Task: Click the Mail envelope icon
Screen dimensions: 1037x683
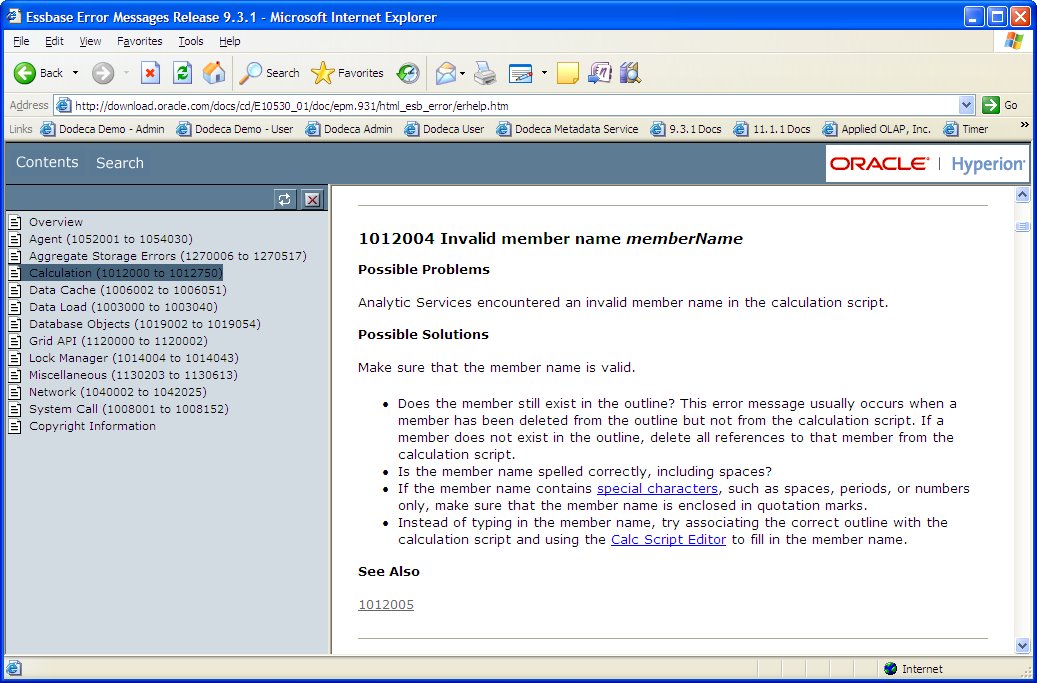Action: (446, 73)
